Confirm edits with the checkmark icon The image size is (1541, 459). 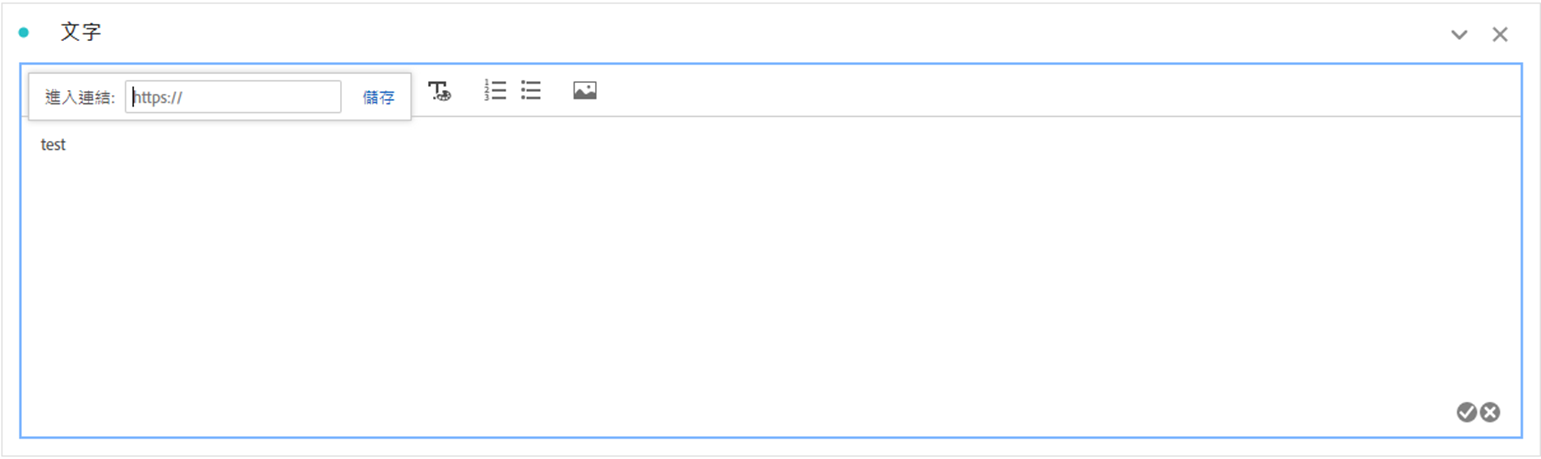(x=1467, y=412)
